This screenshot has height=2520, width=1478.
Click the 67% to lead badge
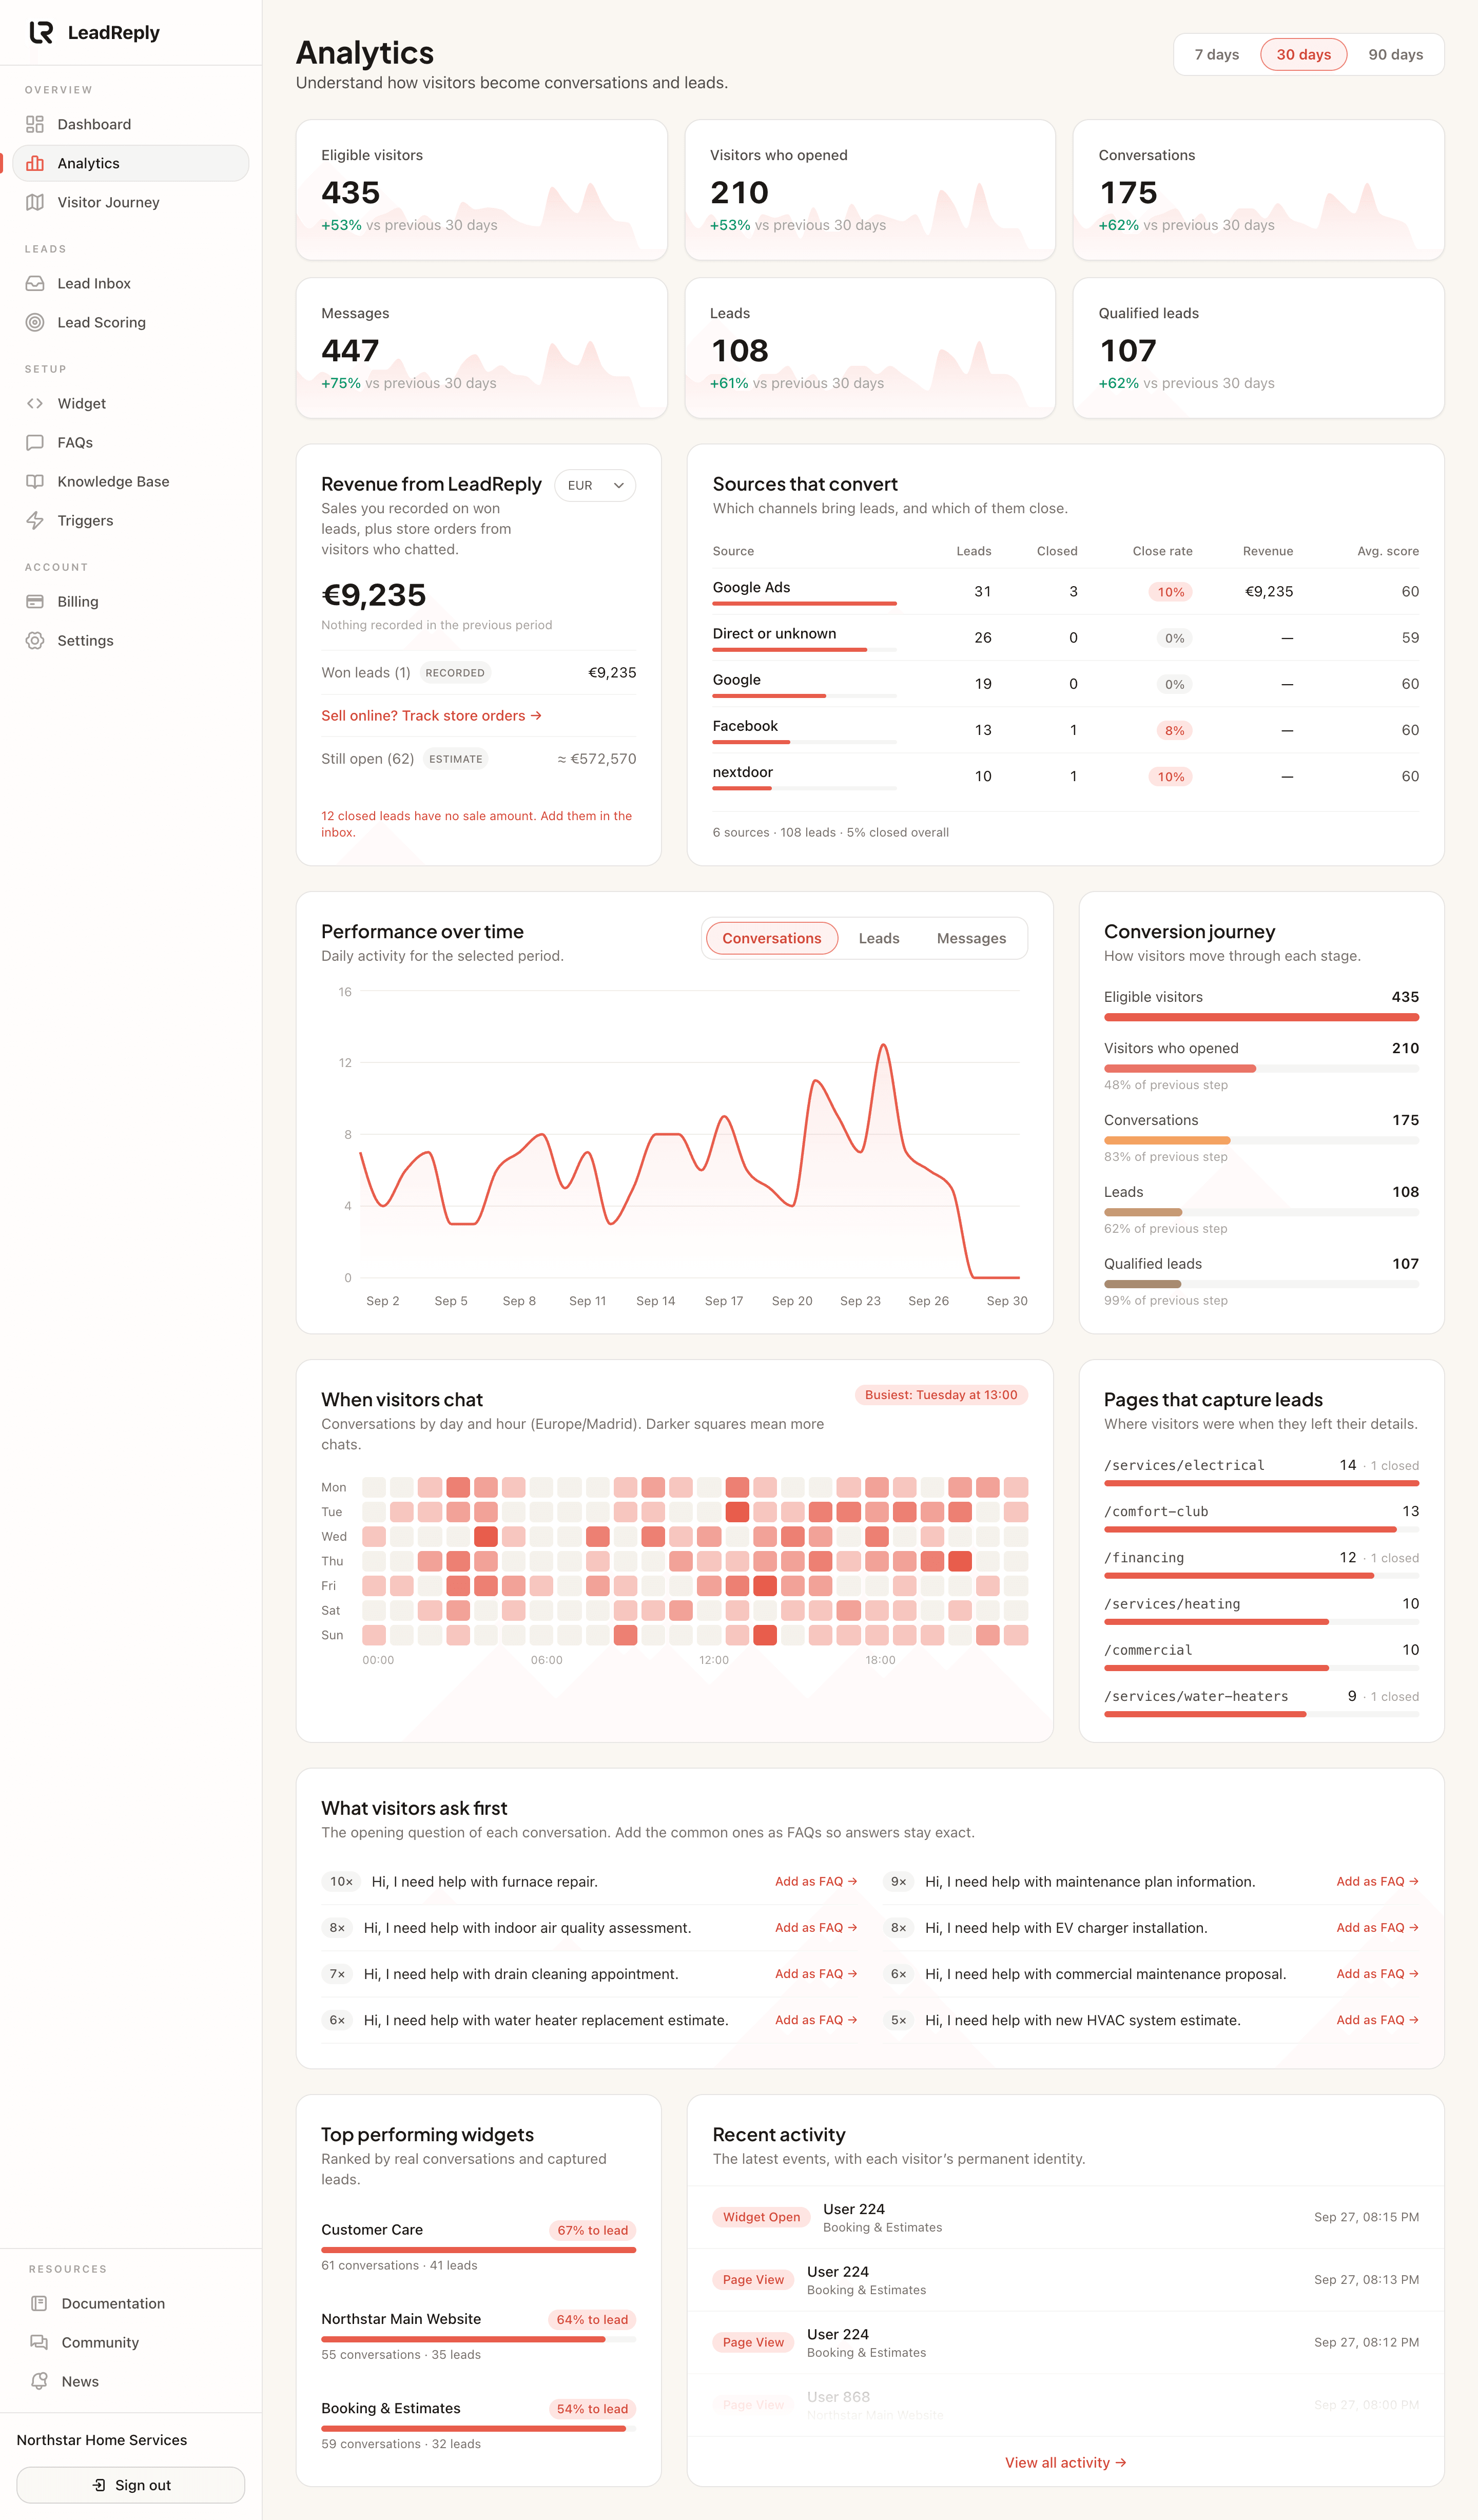coord(593,2230)
